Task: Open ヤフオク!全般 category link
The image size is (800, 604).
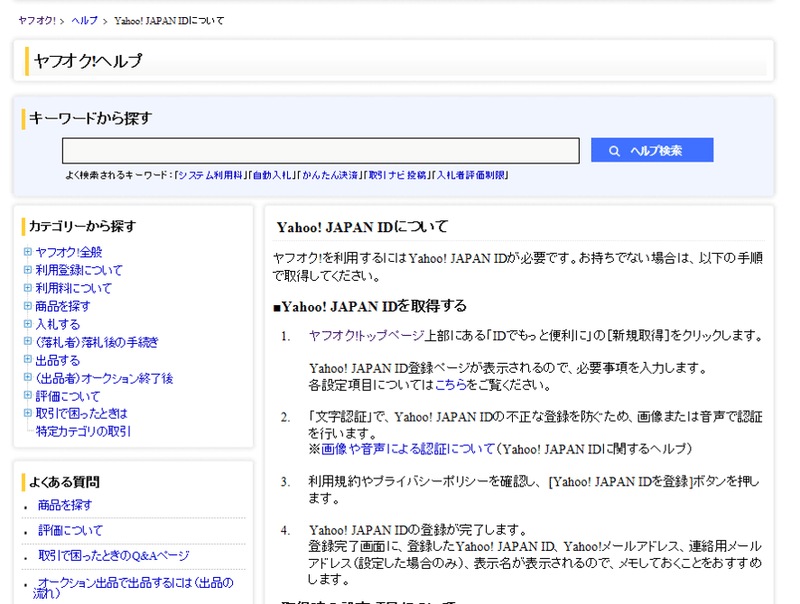Action: (69, 252)
